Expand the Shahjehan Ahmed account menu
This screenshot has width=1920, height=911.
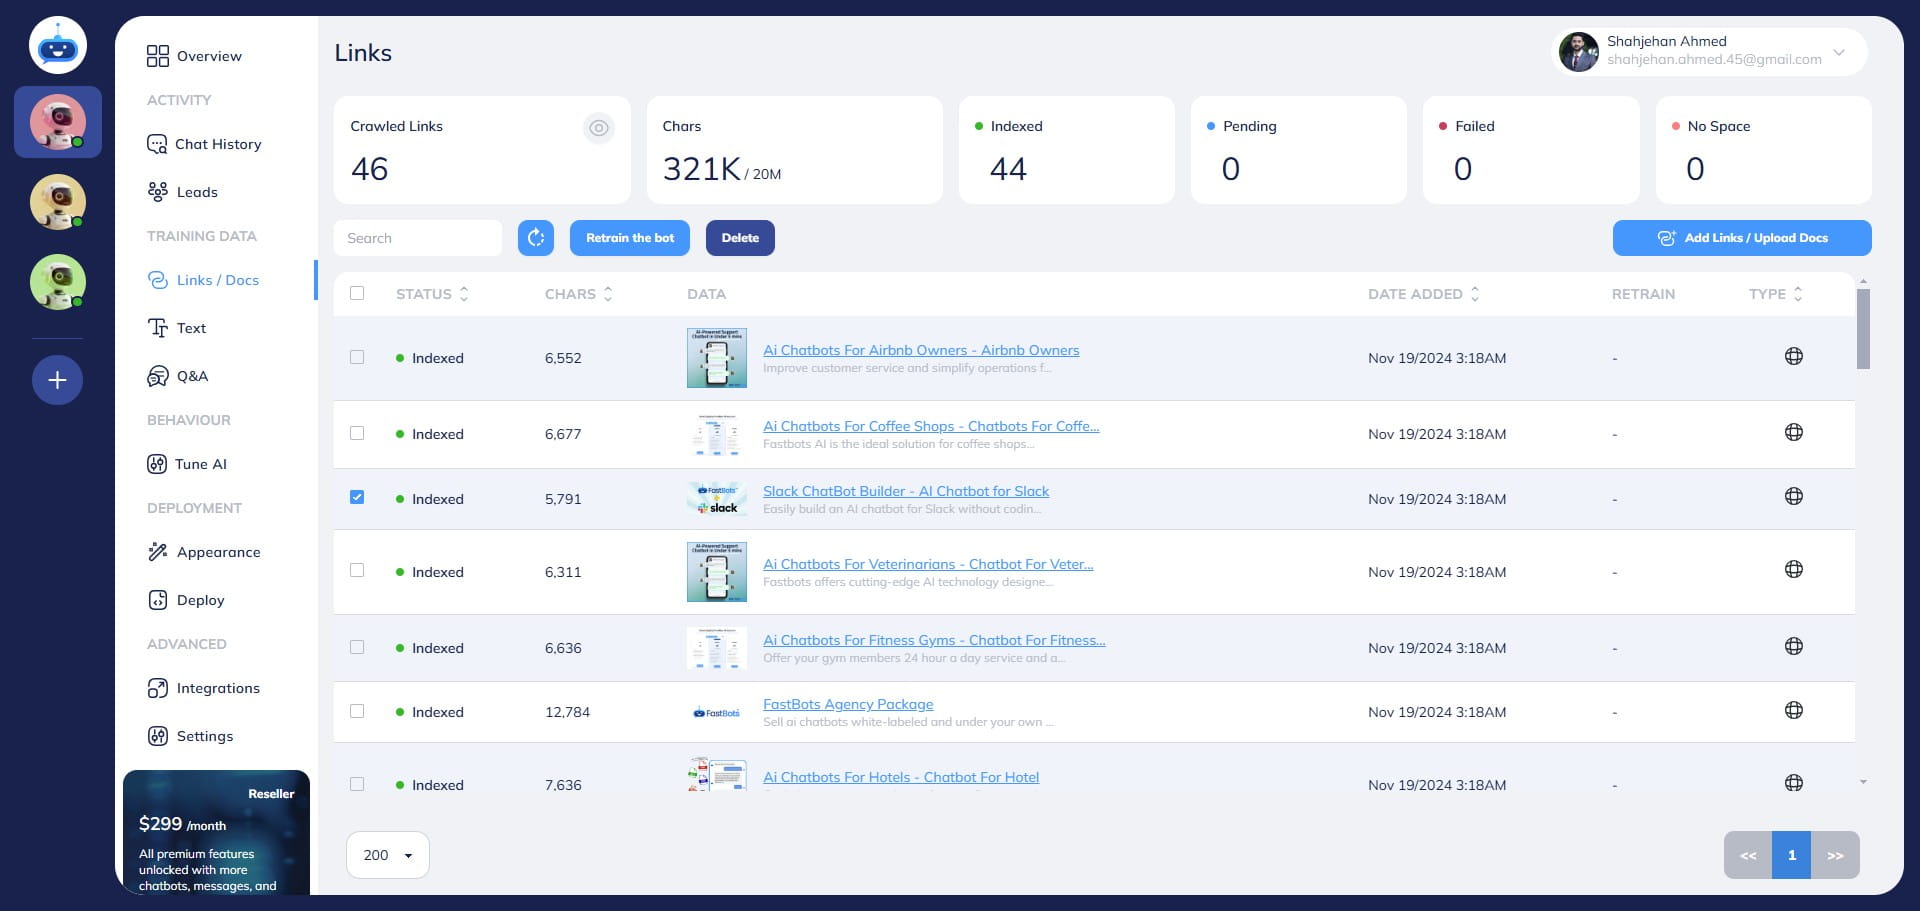pos(1838,52)
